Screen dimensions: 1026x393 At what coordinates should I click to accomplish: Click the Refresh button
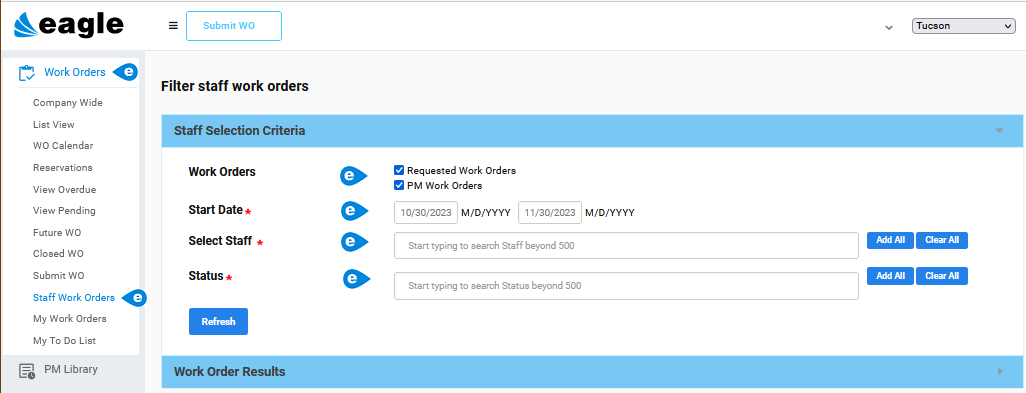pyautogui.click(x=219, y=322)
